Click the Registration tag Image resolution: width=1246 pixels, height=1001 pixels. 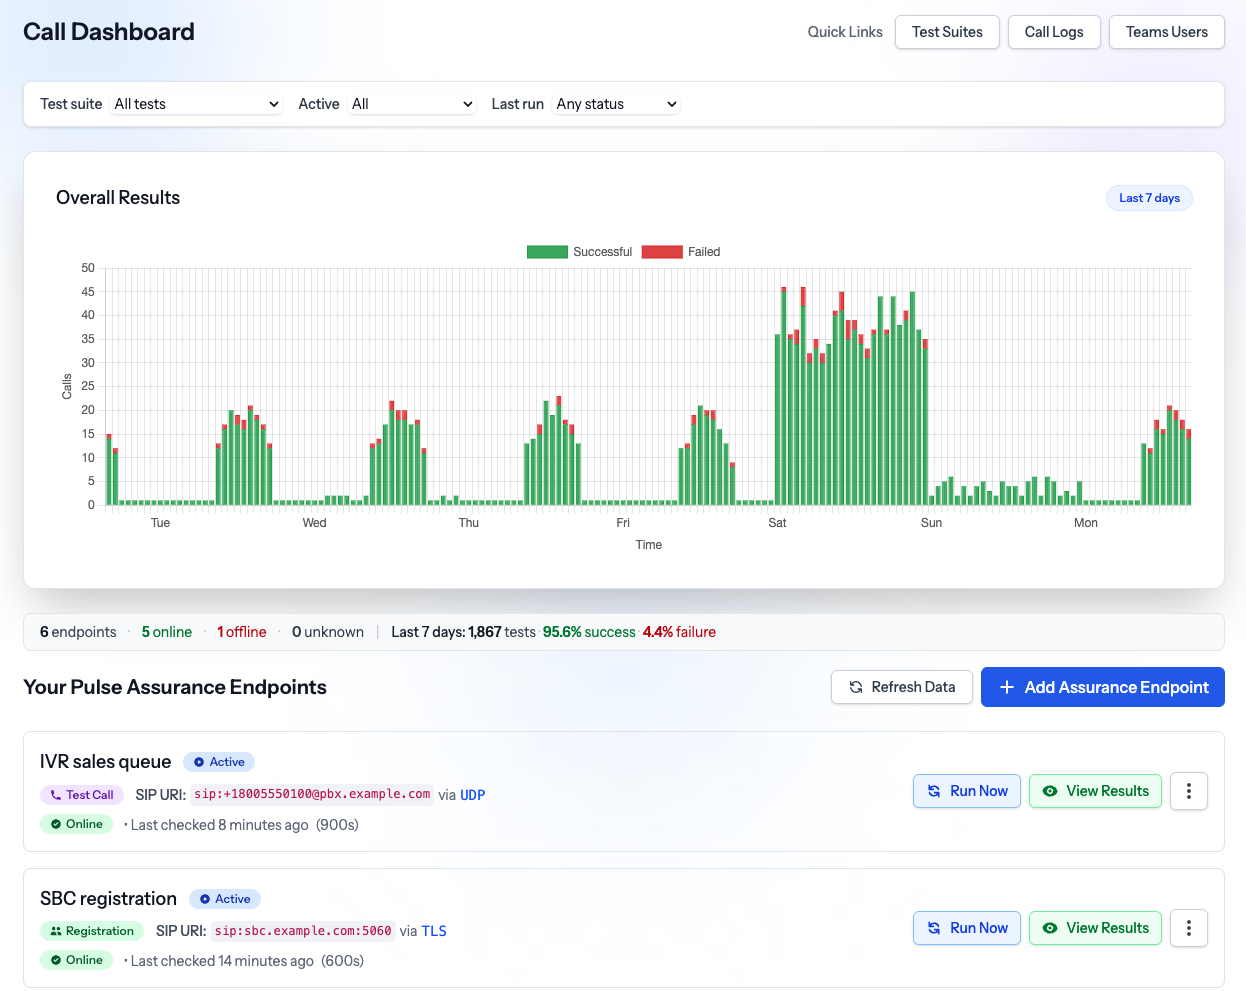pyautogui.click(x=92, y=931)
